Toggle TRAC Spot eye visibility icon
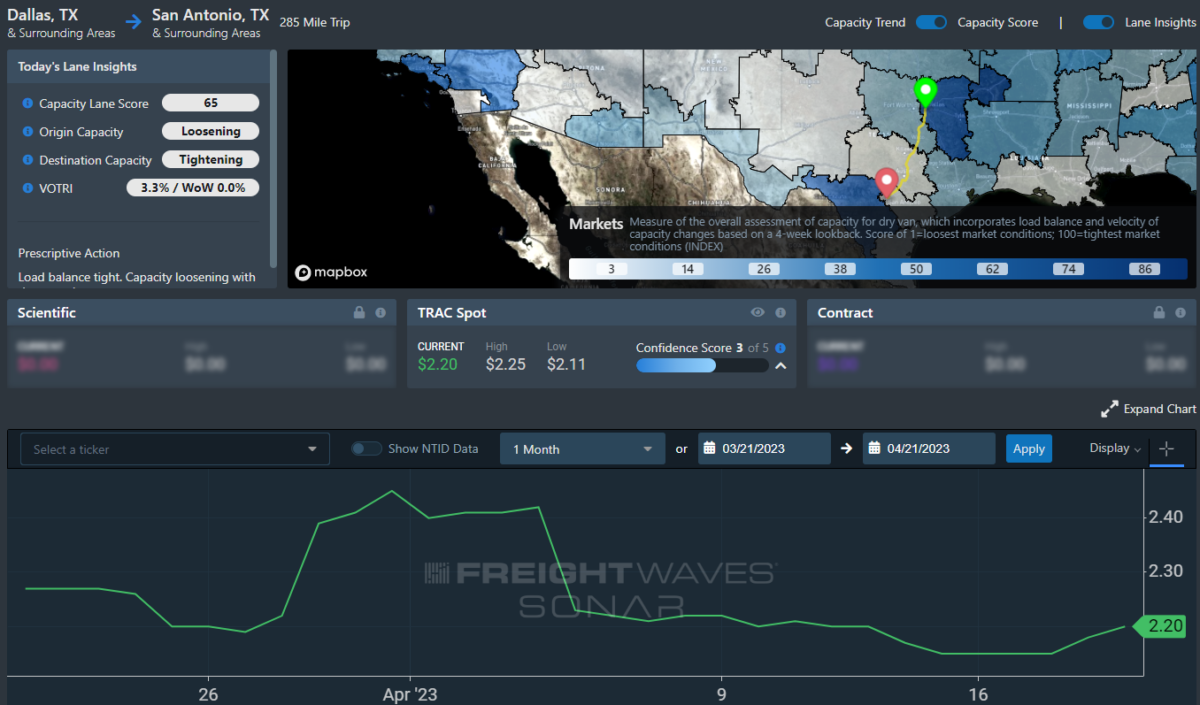 click(x=759, y=313)
